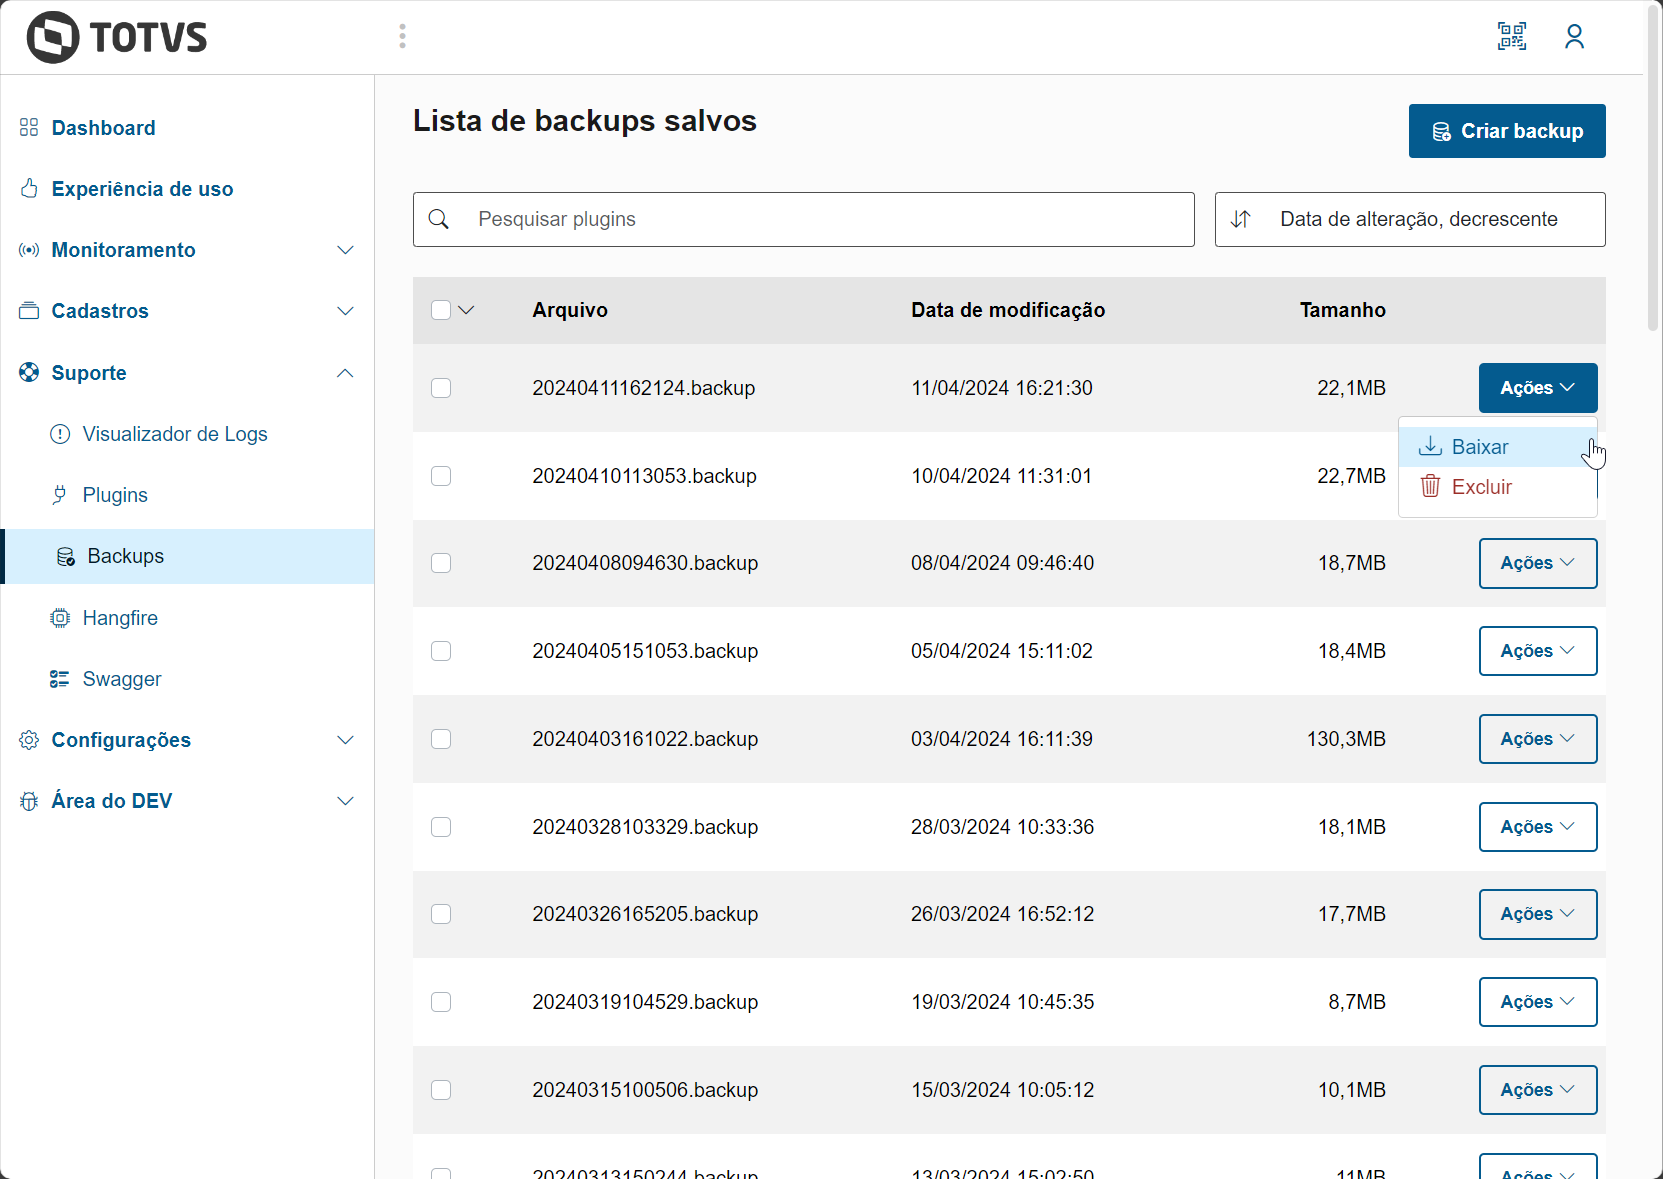Collapse the Suporte section
Viewport: 1663px width, 1179px height.
345,373
